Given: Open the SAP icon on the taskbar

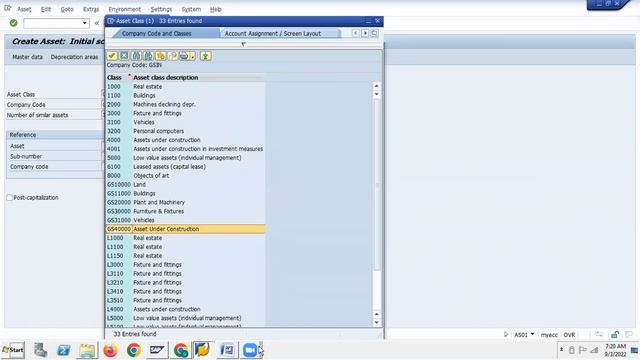Looking at the screenshot, I should tap(157, 350).
